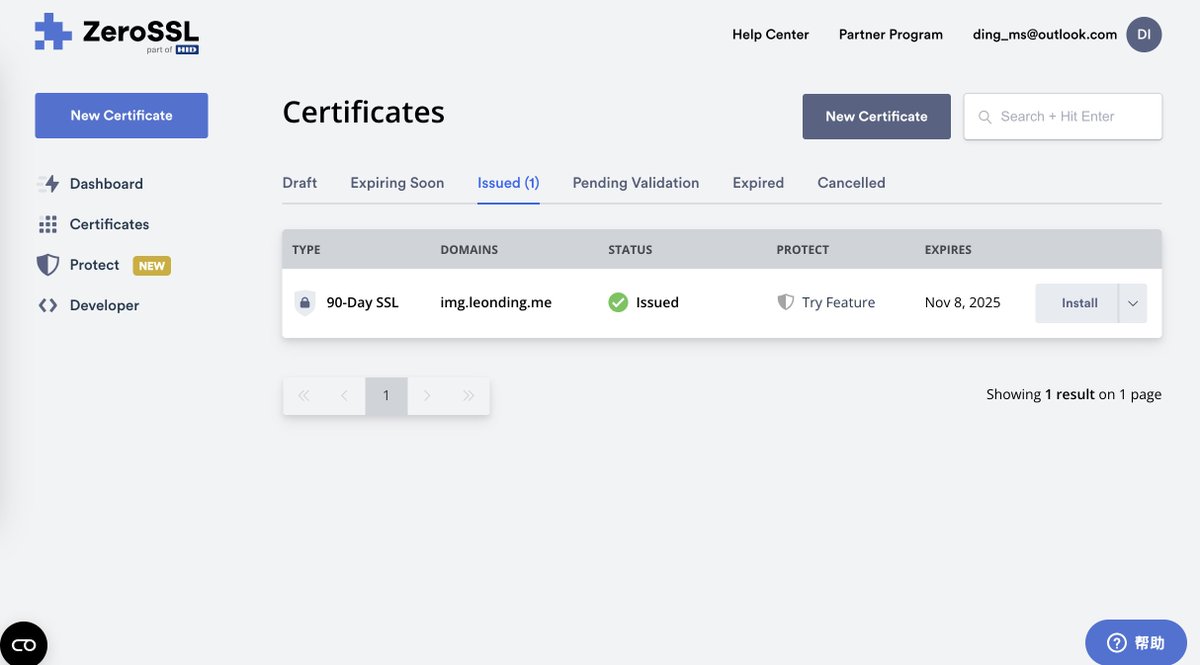Viewport: 1200px width, 665px height.
Task: Open Protect in the sidebar
Action: [94, 265]
